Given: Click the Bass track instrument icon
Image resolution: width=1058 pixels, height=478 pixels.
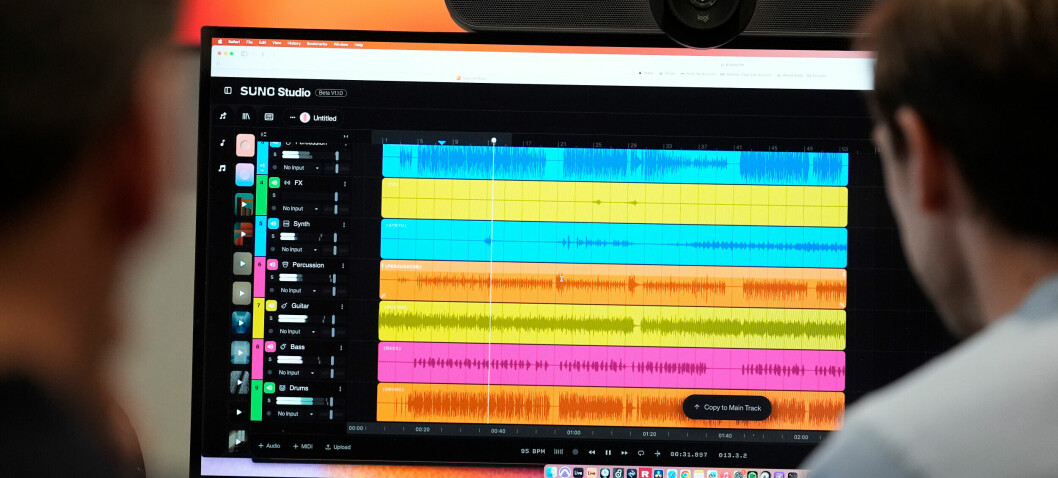Looking at the screenshot, I should (x=284, y=347).
